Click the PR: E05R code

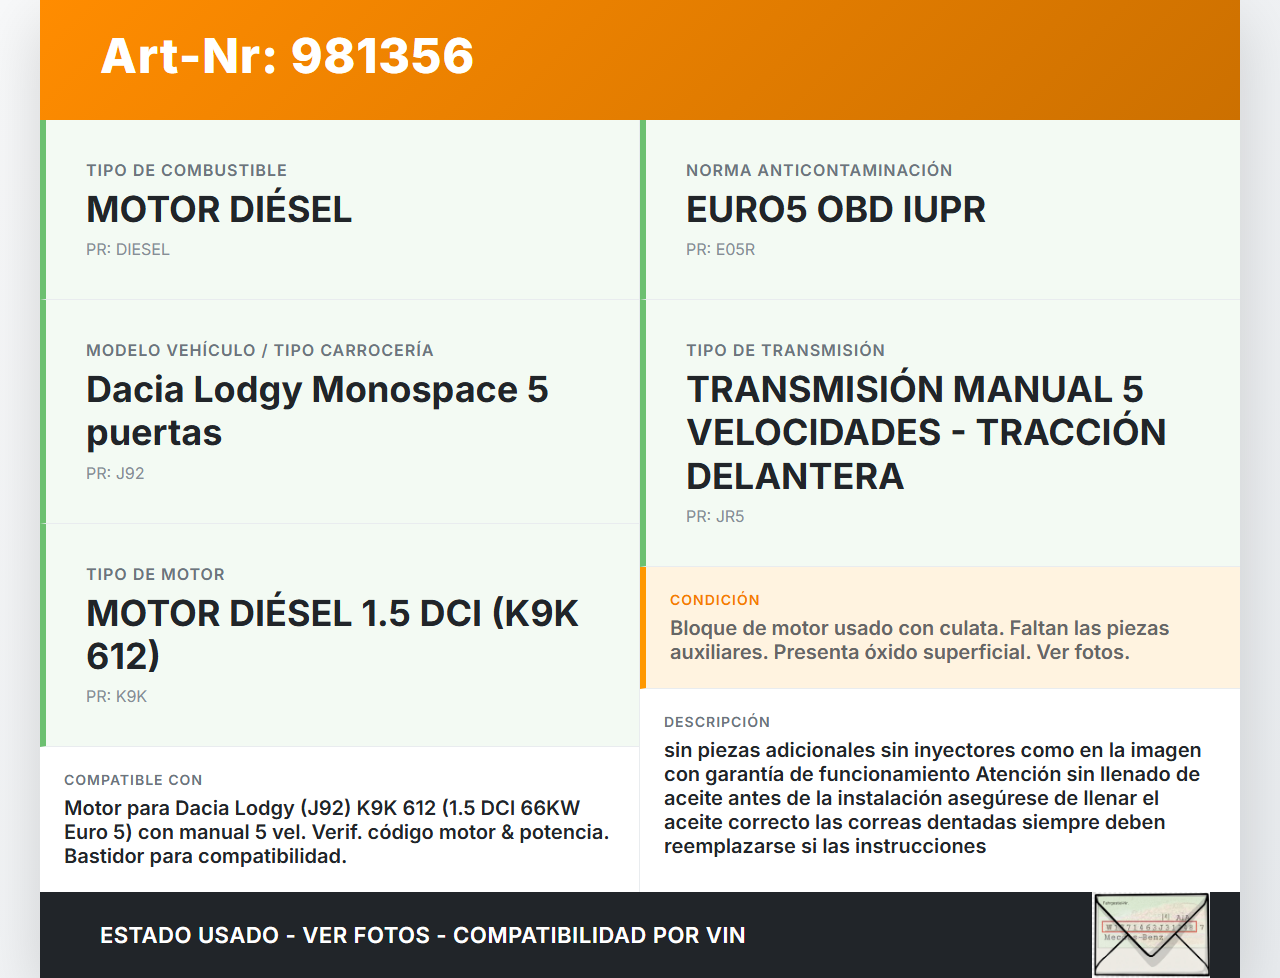point(720,250)
